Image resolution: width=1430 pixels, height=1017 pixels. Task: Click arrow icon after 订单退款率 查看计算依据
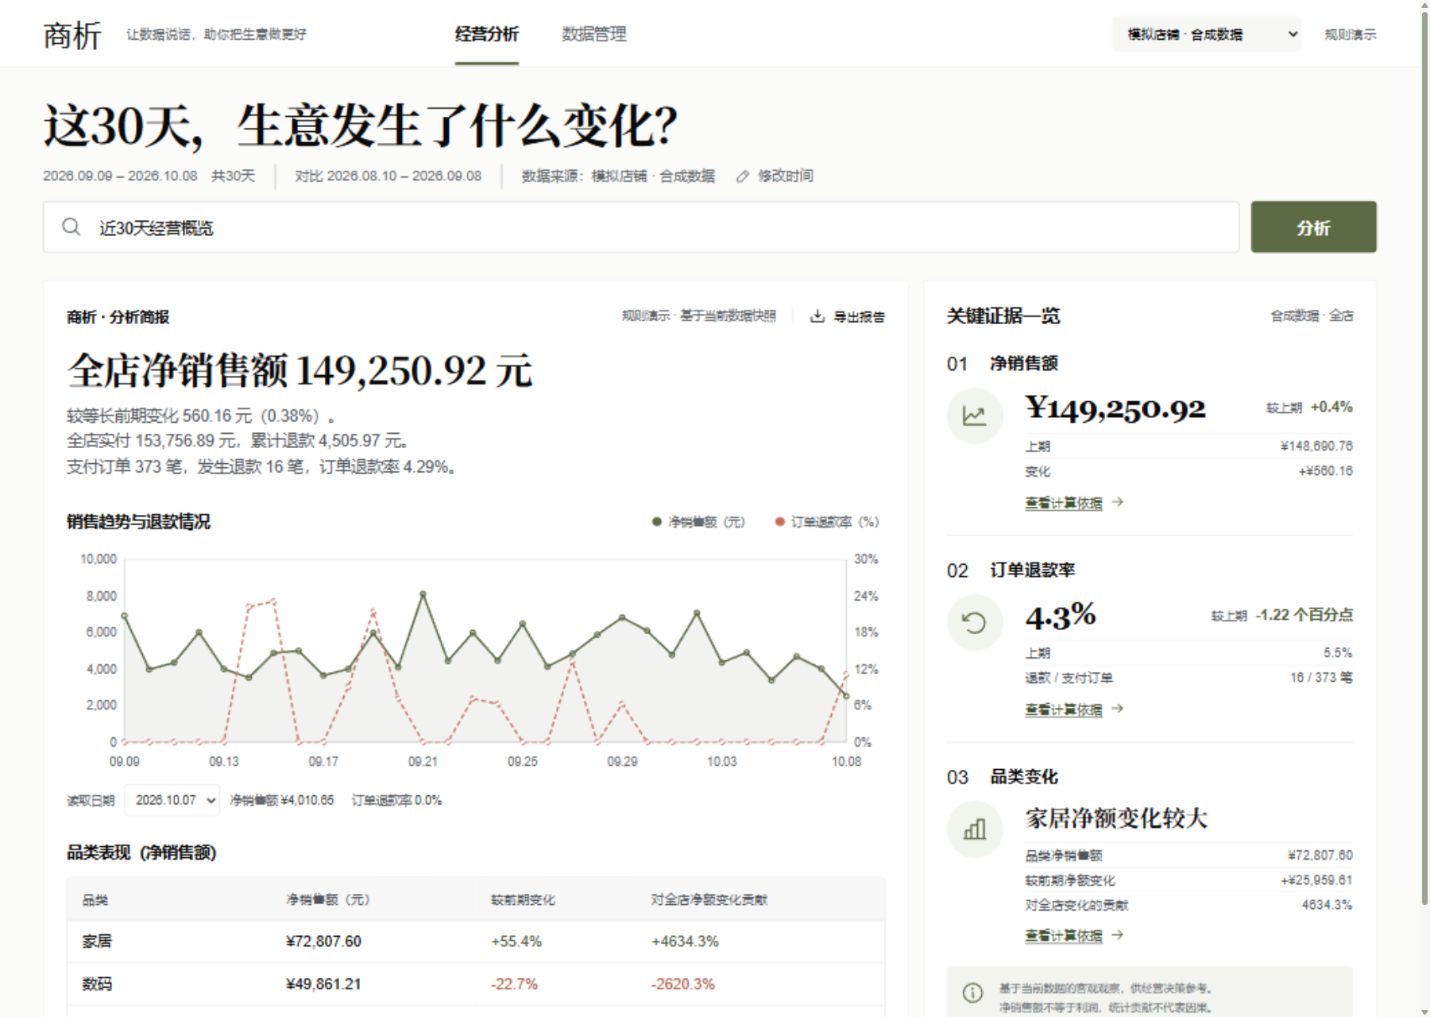1117,708
